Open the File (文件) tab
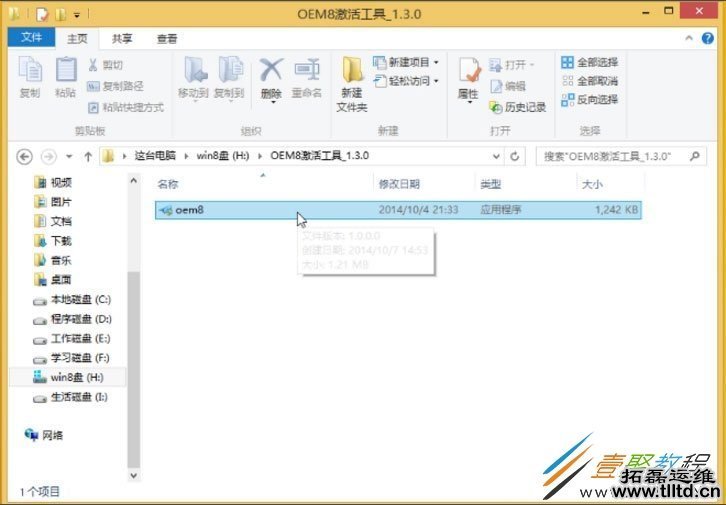 click(31, 37)
